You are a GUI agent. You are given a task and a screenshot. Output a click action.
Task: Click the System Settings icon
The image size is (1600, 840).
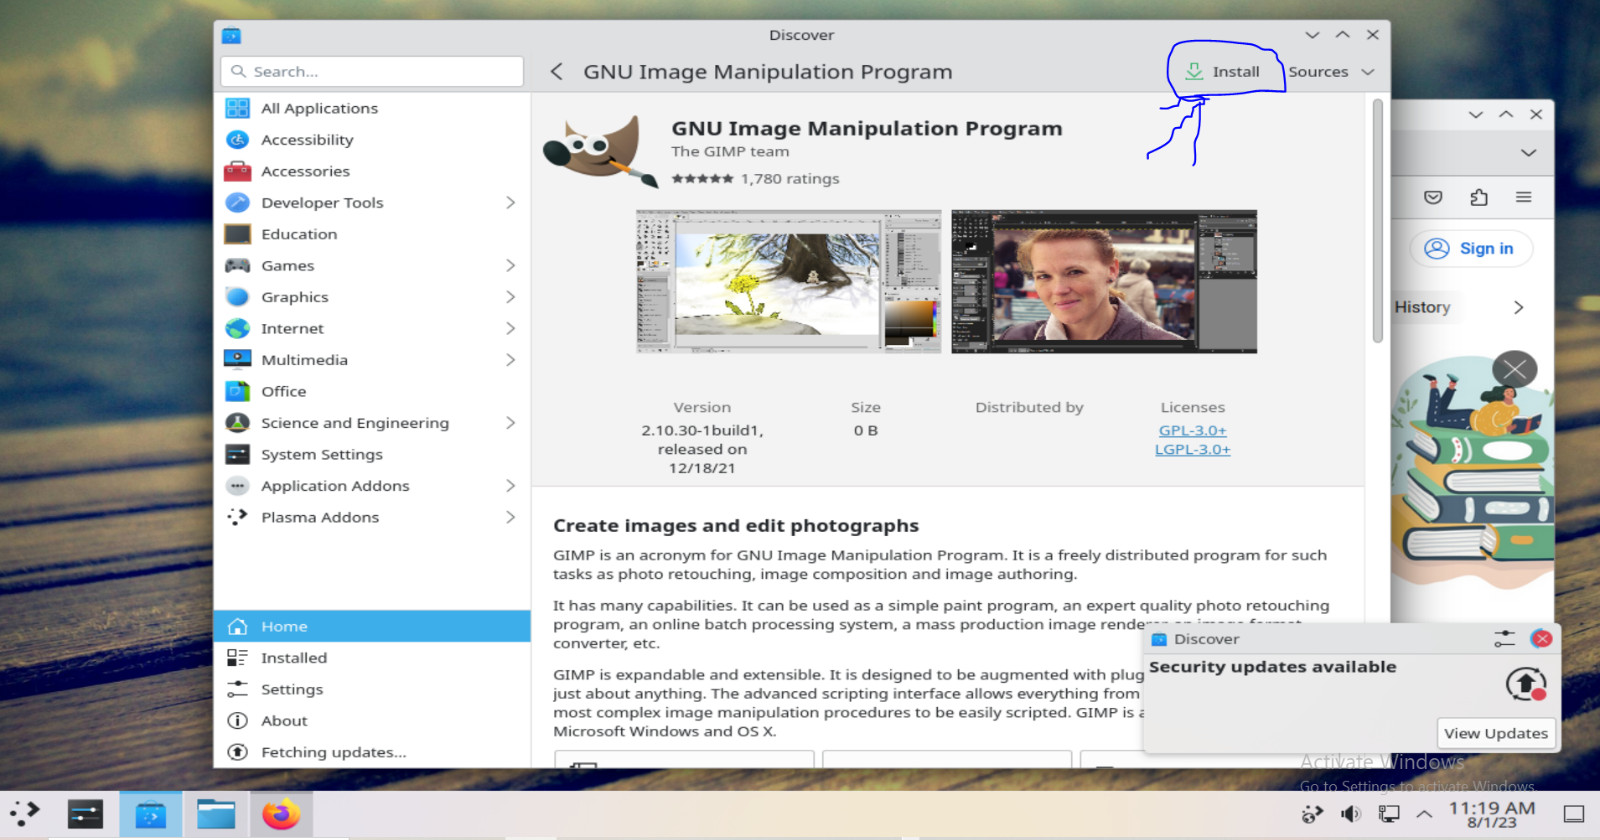[237, 454]
